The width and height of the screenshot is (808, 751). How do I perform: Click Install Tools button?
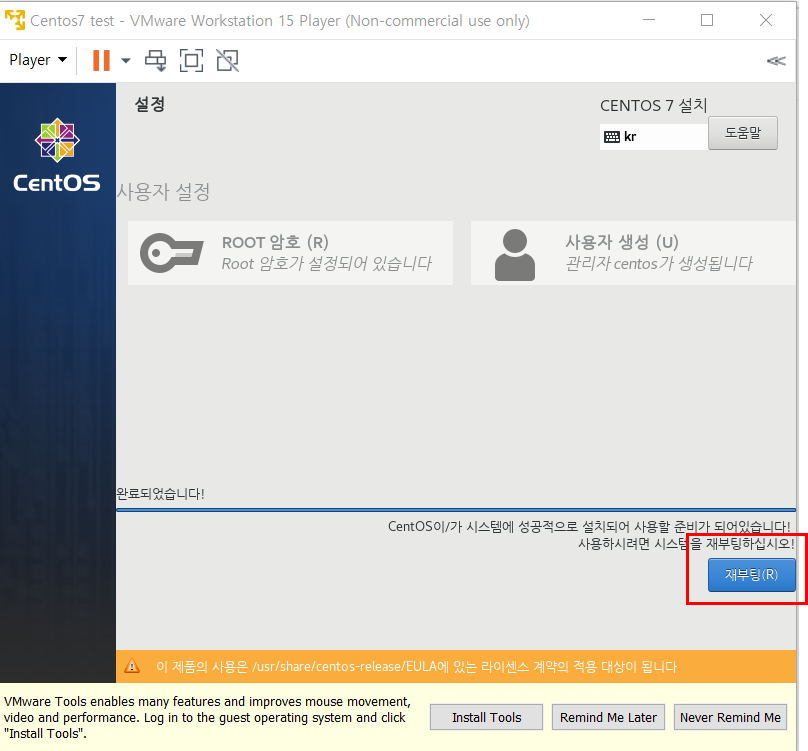pyautogui.click(x=486, y=717)
